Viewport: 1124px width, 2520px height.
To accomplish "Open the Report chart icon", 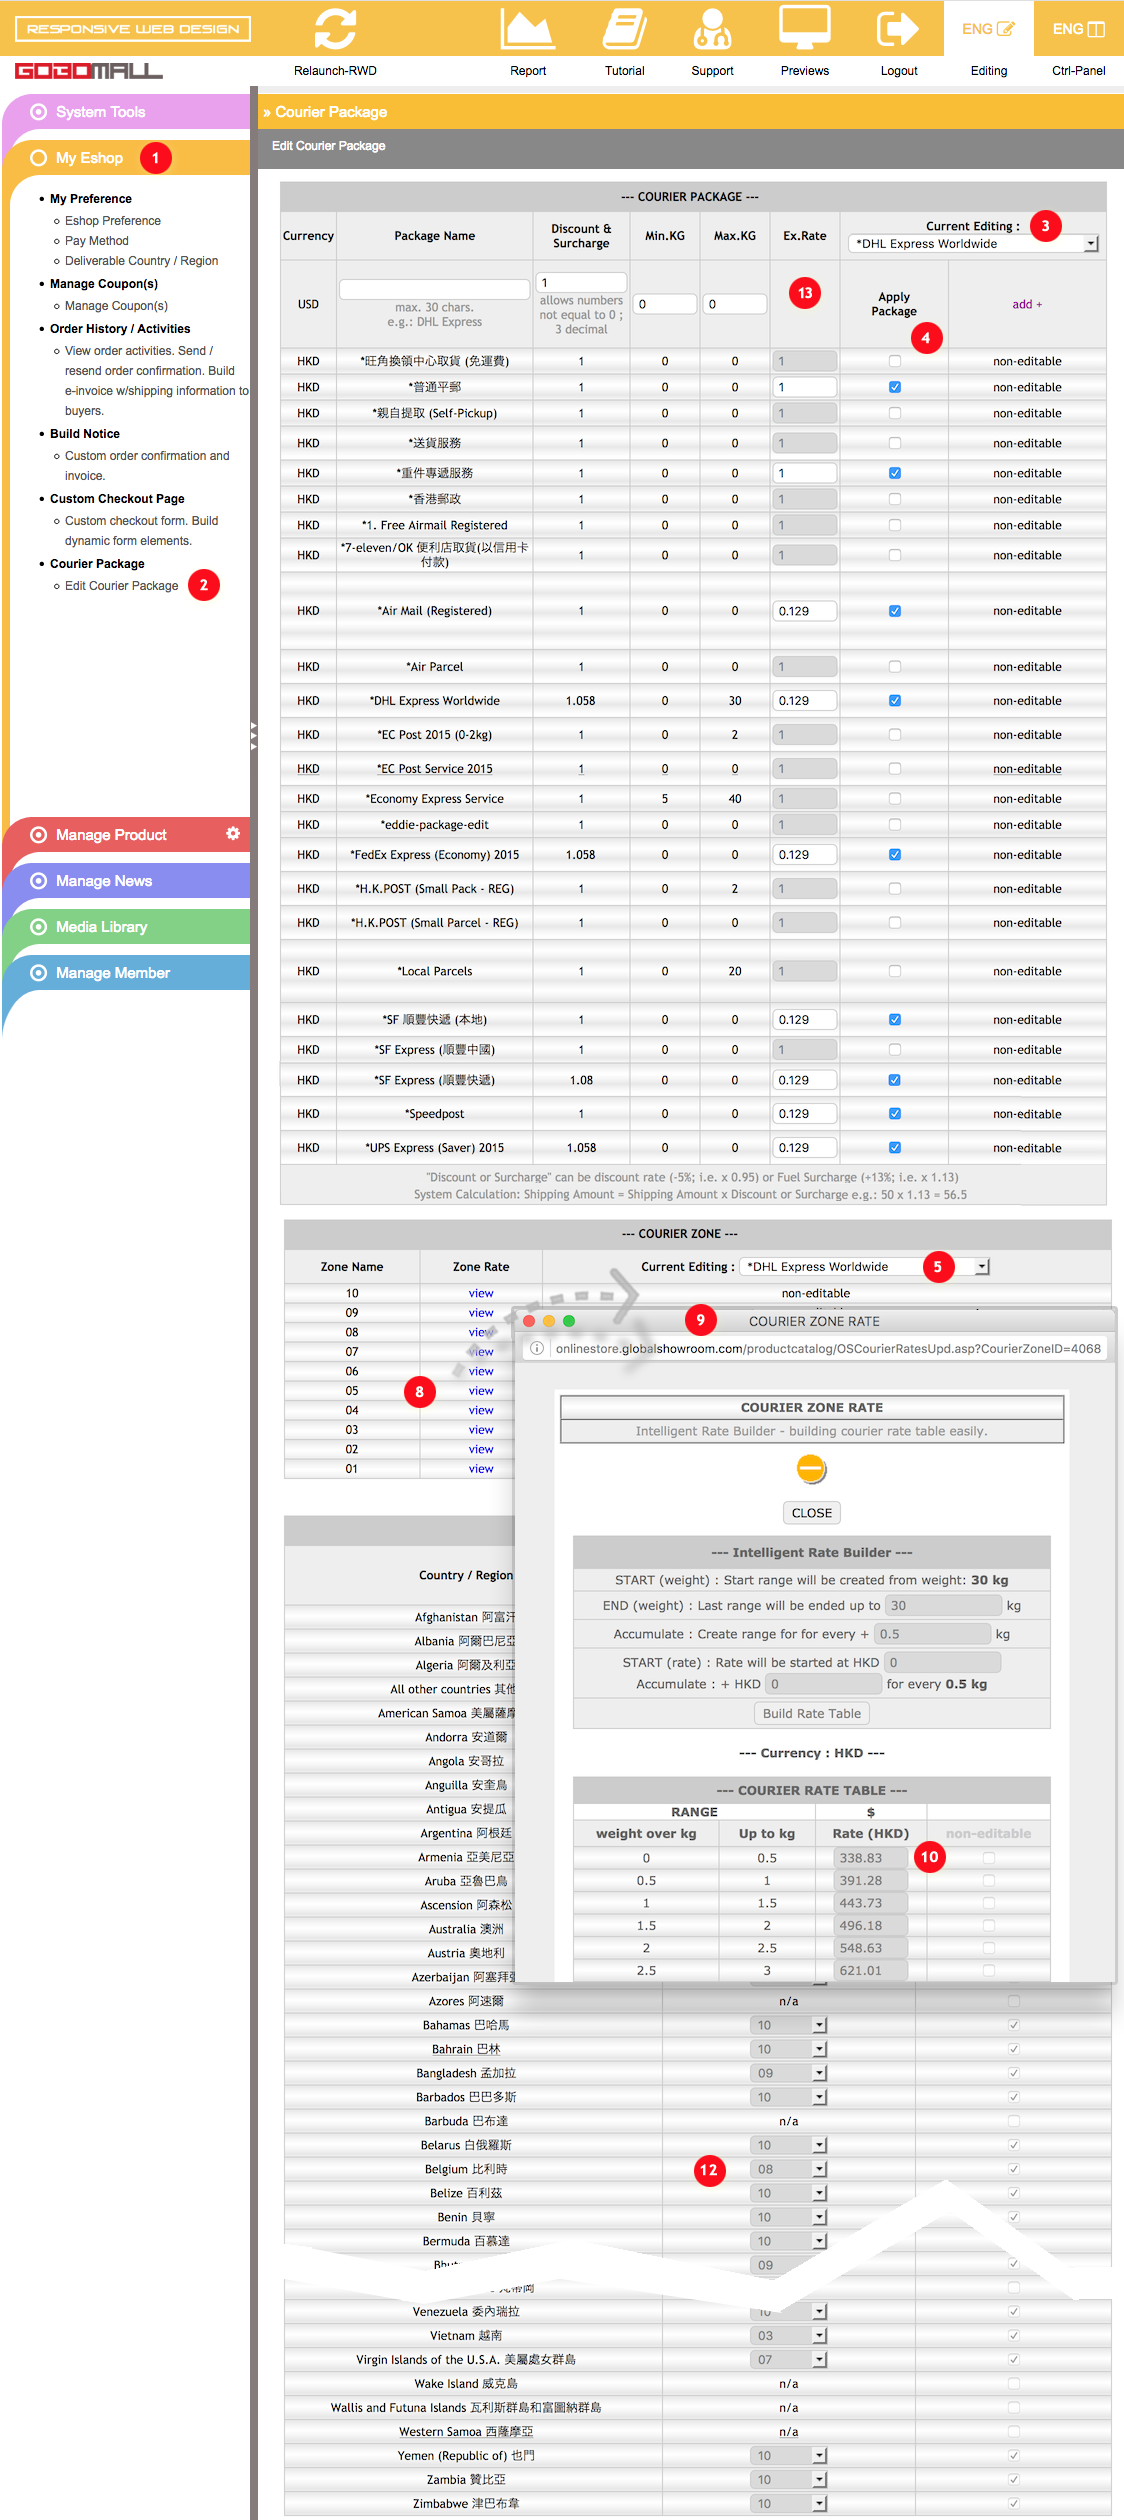I will click(x=527, y=29).
